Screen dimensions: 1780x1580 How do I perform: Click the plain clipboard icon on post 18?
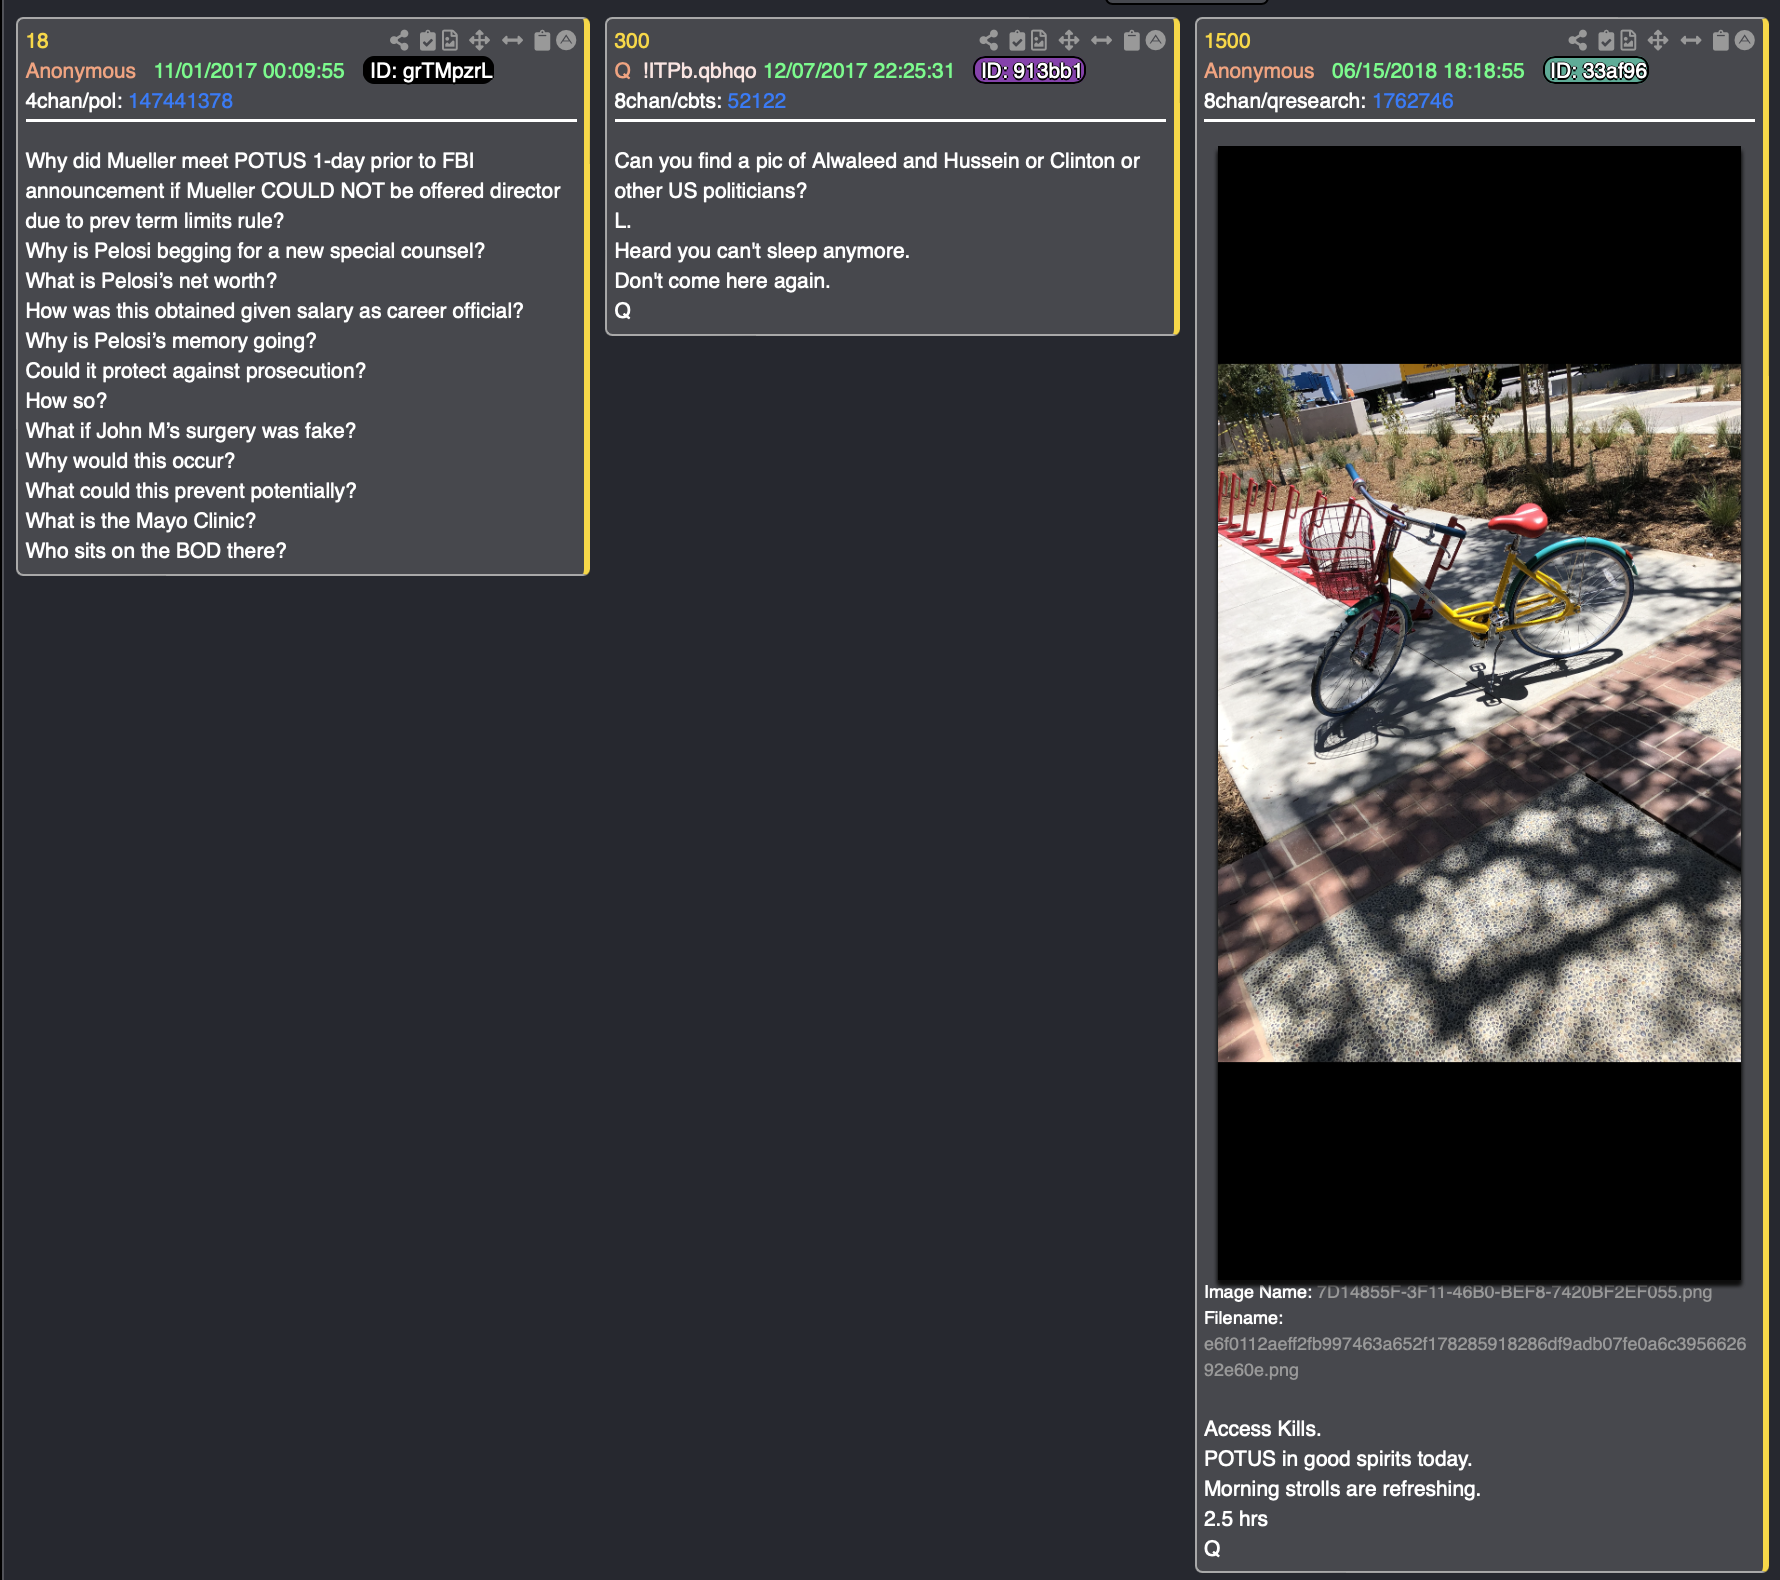pyautogui.click(x=542, y=40)
